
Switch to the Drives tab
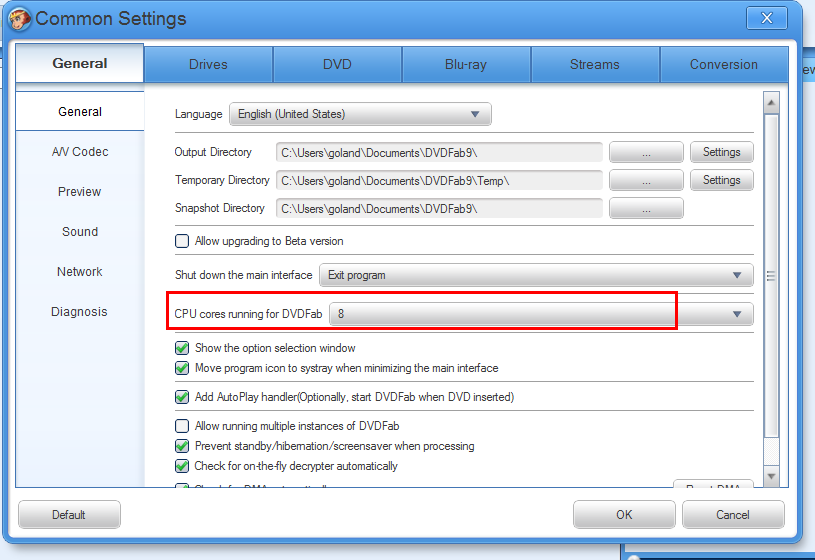(x=208, y=64)
